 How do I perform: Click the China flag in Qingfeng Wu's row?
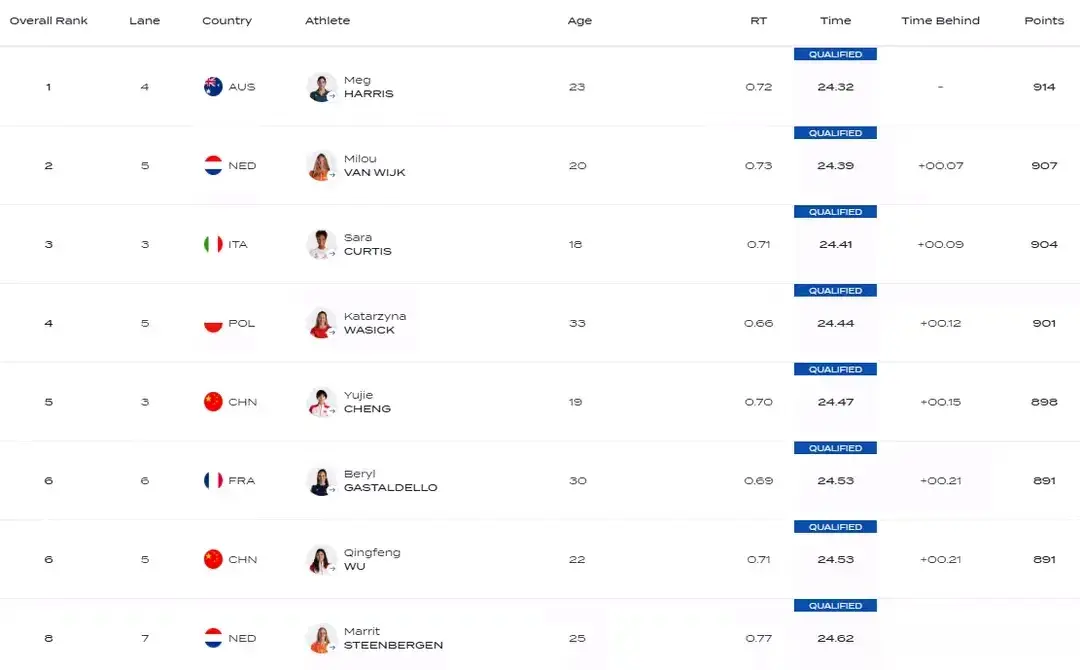213,560
